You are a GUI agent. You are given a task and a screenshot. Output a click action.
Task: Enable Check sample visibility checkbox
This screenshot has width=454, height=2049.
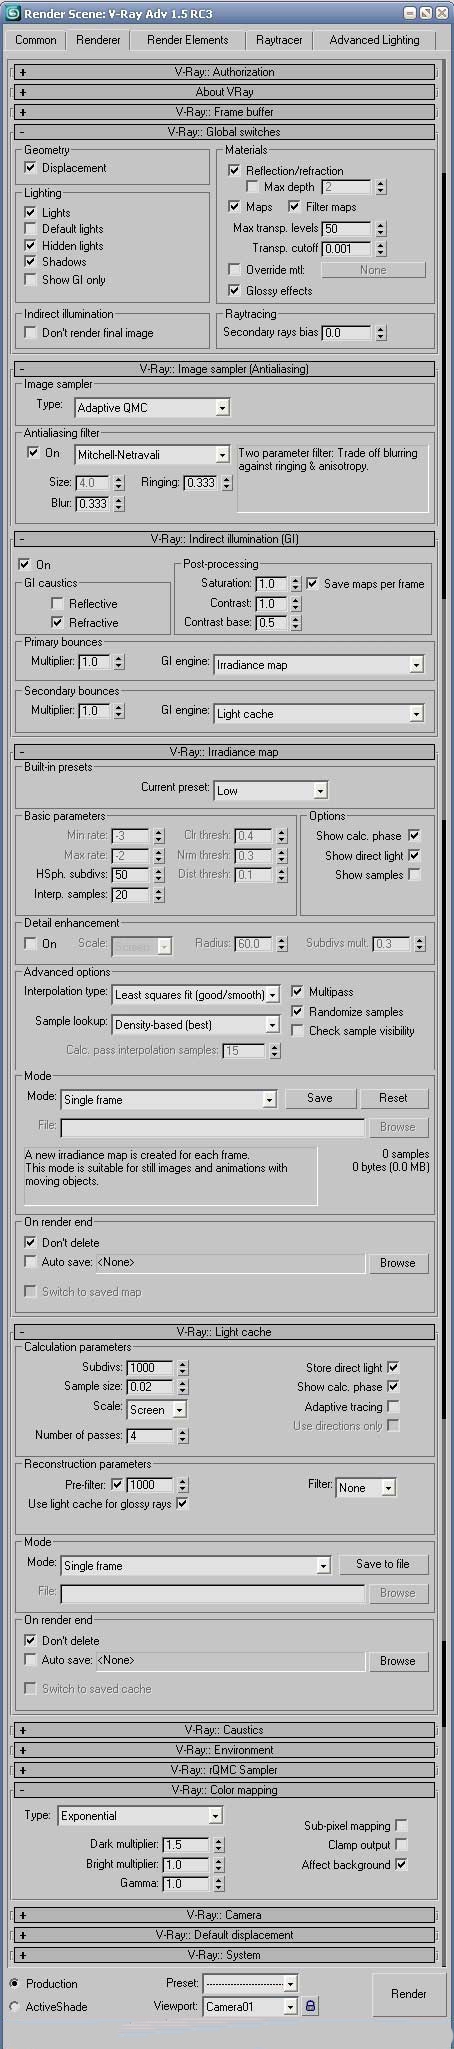(x=297, y=1031)
